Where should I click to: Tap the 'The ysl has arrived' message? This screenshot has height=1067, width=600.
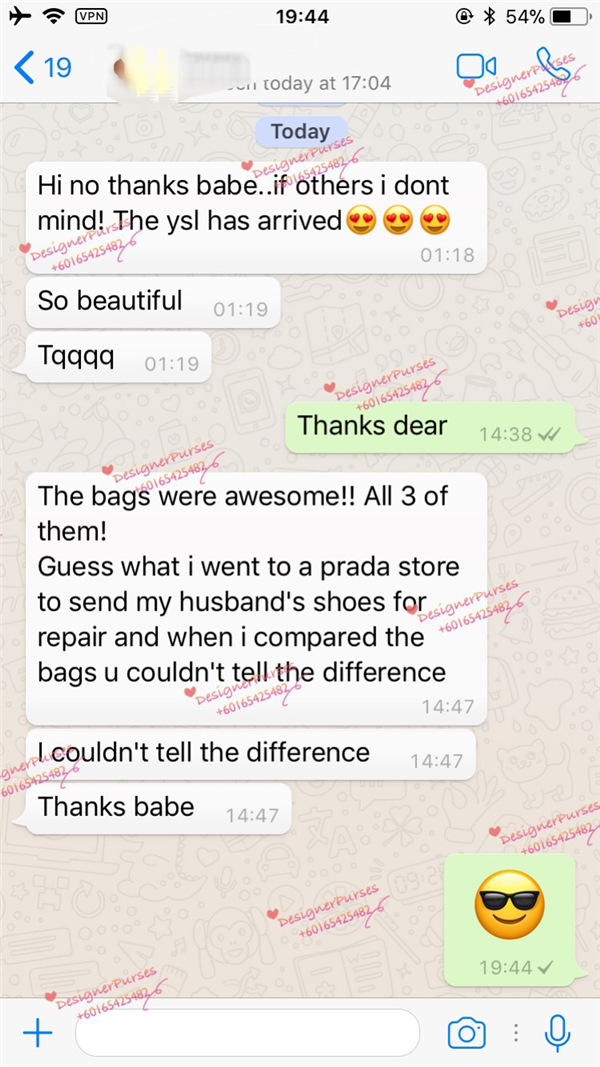click(x=256, y=218)
